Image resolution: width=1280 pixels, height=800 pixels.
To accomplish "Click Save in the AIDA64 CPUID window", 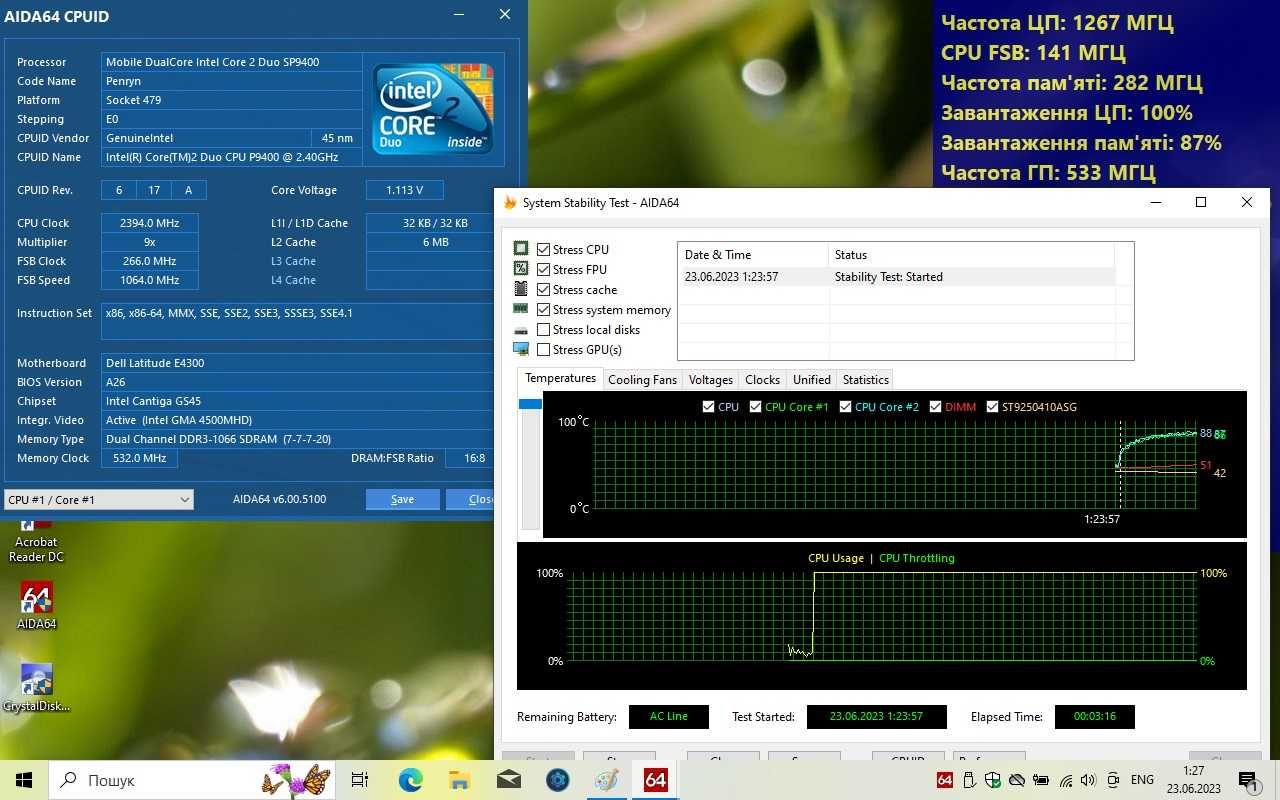I will tap(402, 499).
